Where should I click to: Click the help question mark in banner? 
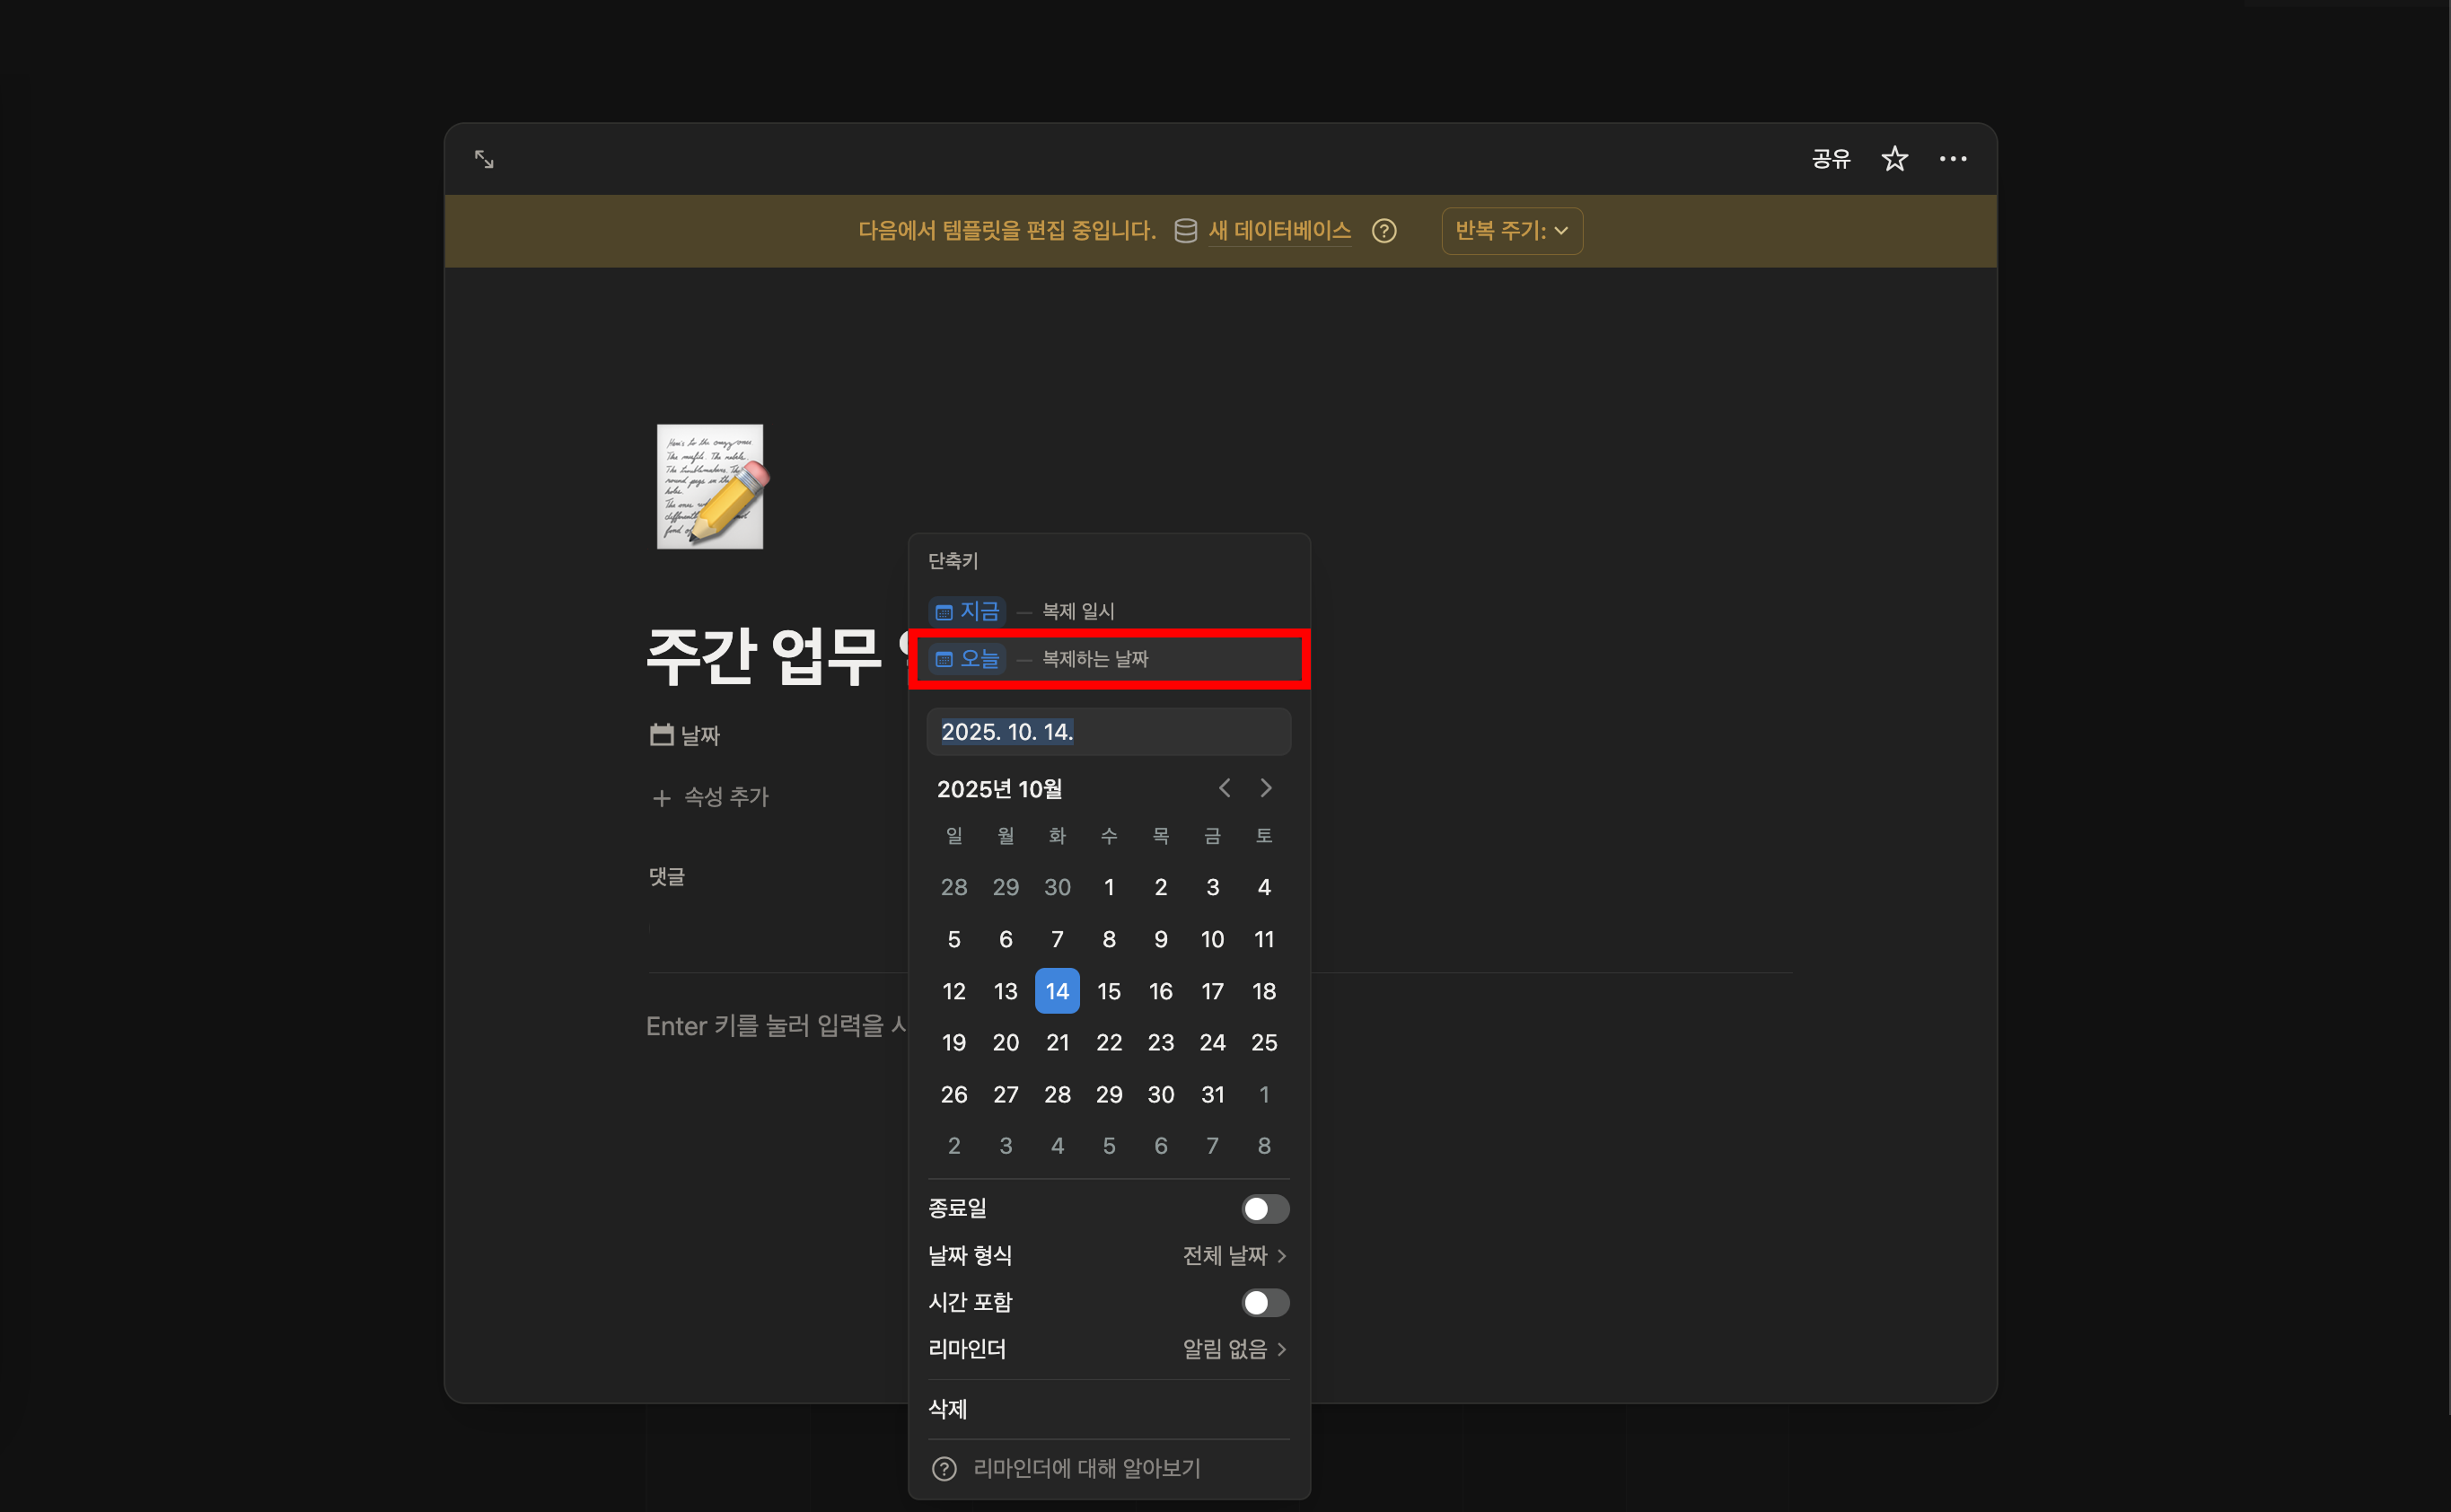1384,231
